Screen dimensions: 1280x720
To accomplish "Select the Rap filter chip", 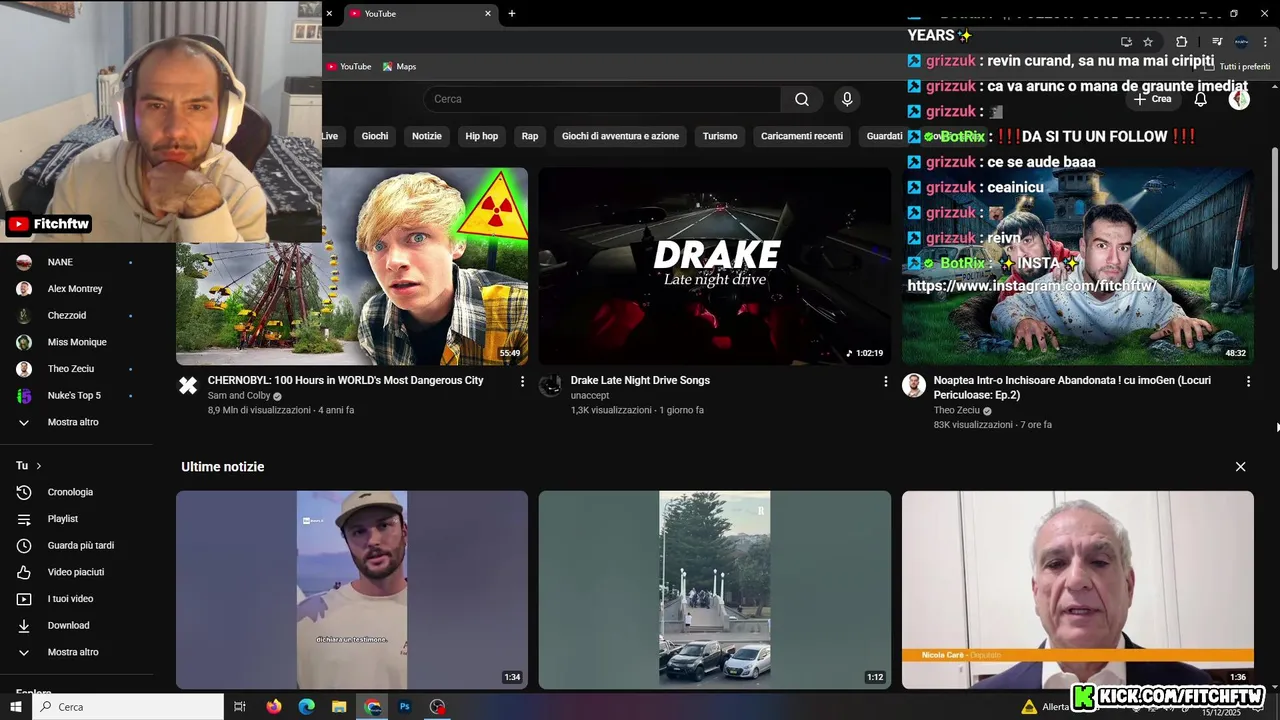I will [530, 136].
